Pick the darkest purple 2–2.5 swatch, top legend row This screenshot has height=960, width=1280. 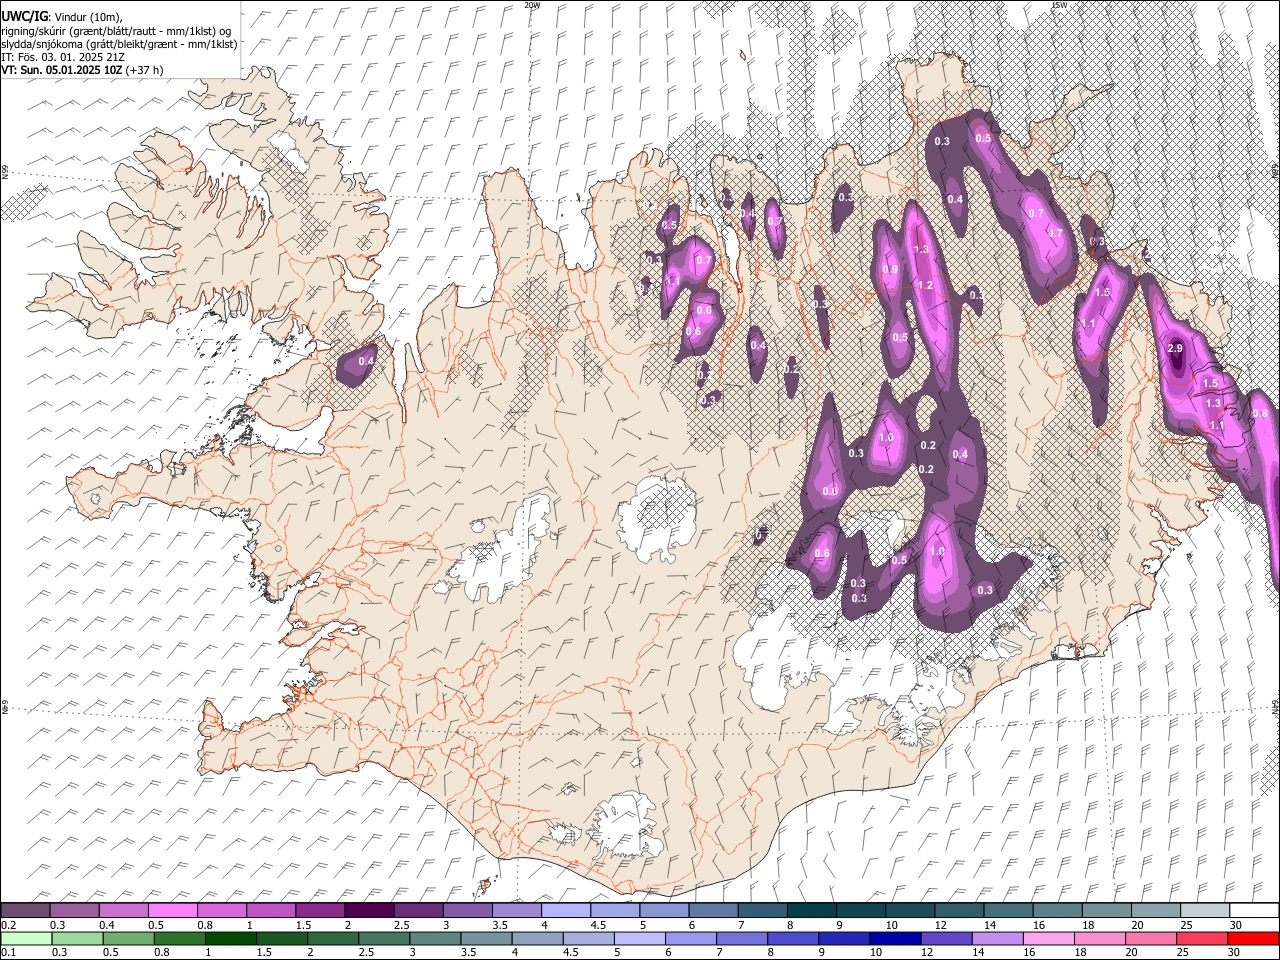tap(368, 911)
